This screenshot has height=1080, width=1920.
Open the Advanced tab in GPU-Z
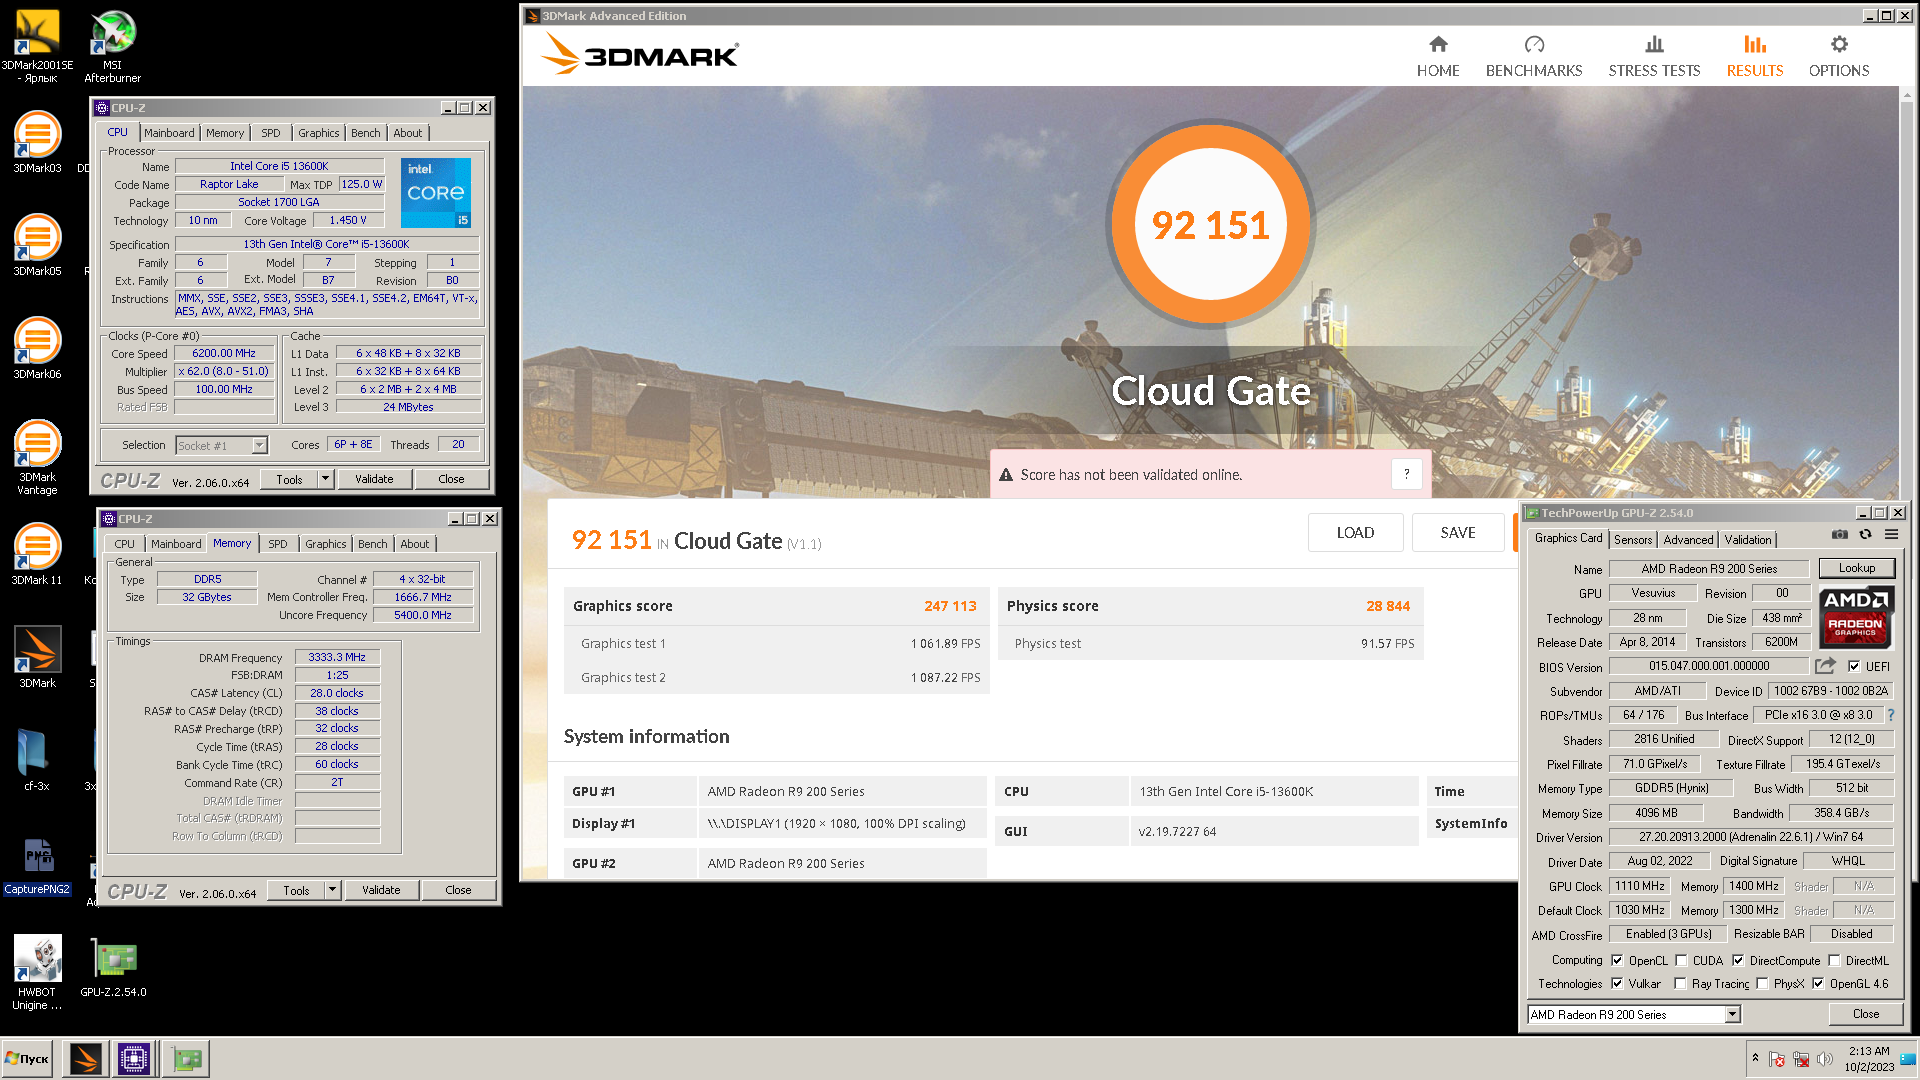[x=1689, y=539]
